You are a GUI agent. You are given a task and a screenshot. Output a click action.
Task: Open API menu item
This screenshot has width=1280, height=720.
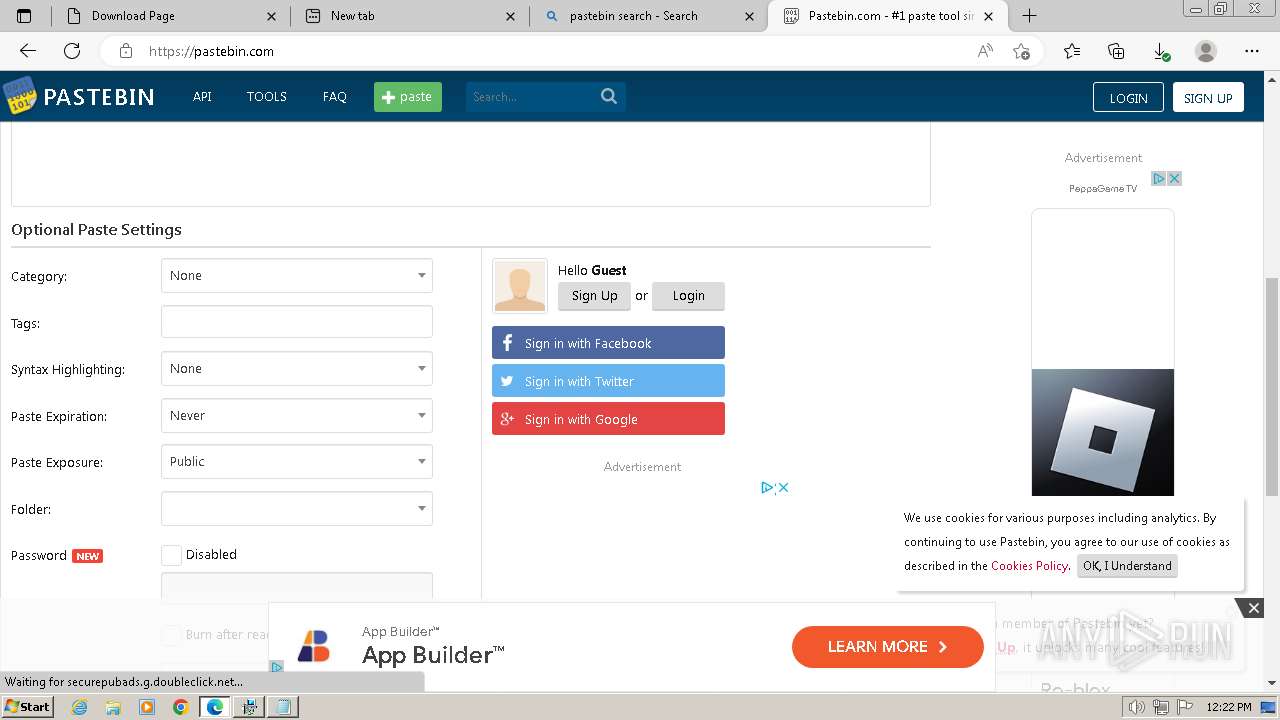pos(202,97)
